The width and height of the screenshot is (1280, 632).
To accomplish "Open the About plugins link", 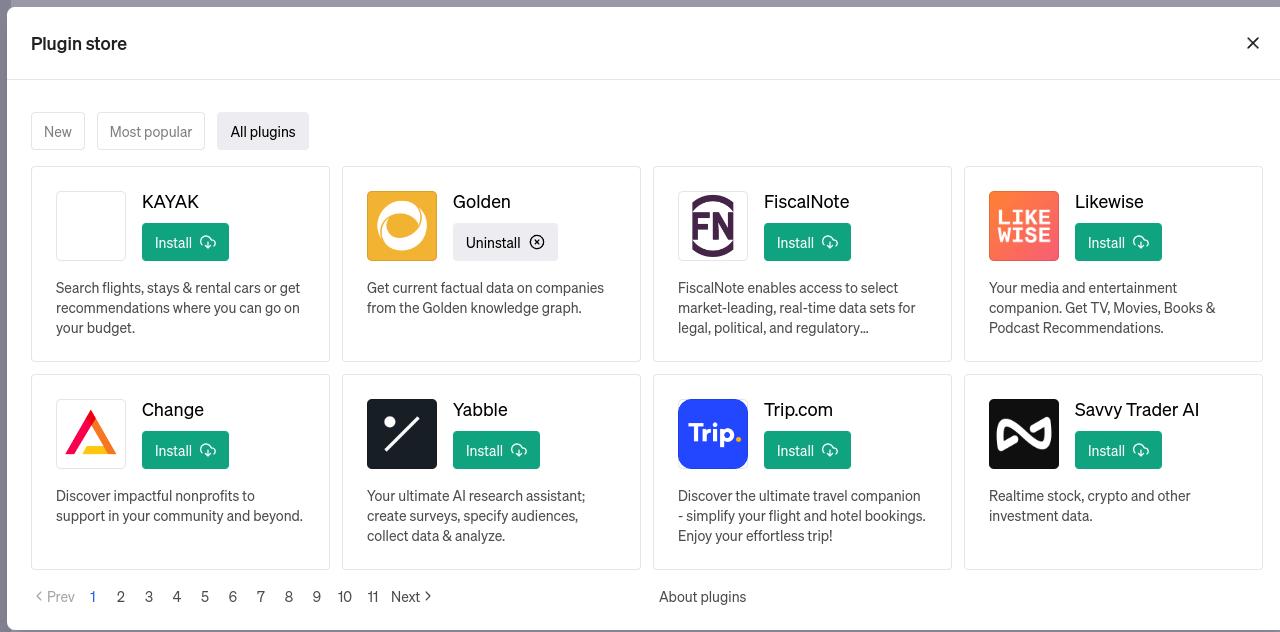I will click(702, 597).
